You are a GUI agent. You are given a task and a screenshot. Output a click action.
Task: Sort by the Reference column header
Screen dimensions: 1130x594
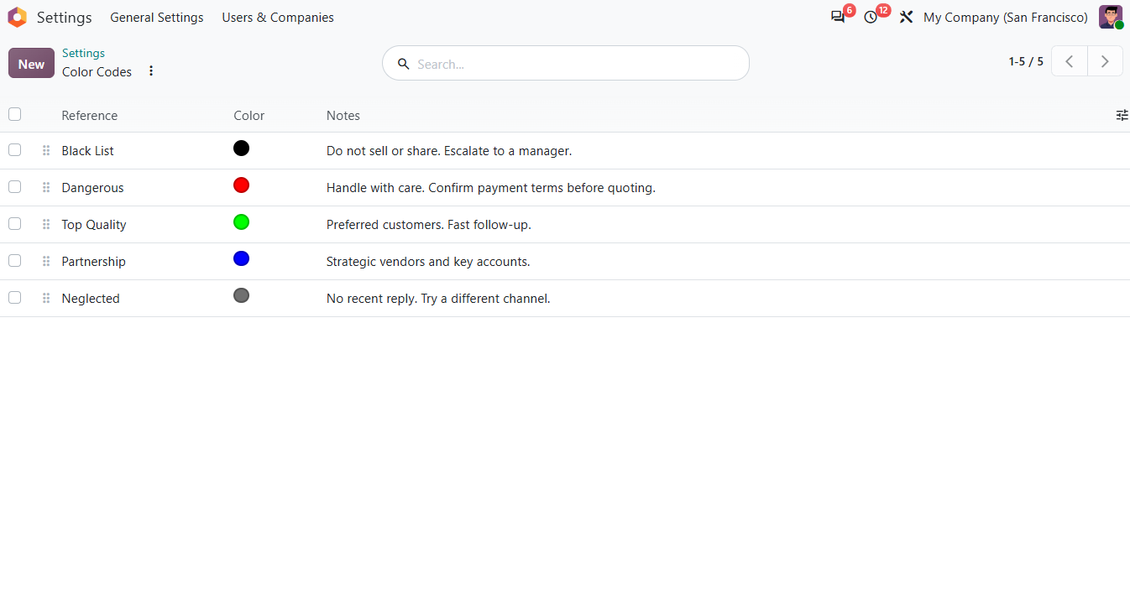89,115
